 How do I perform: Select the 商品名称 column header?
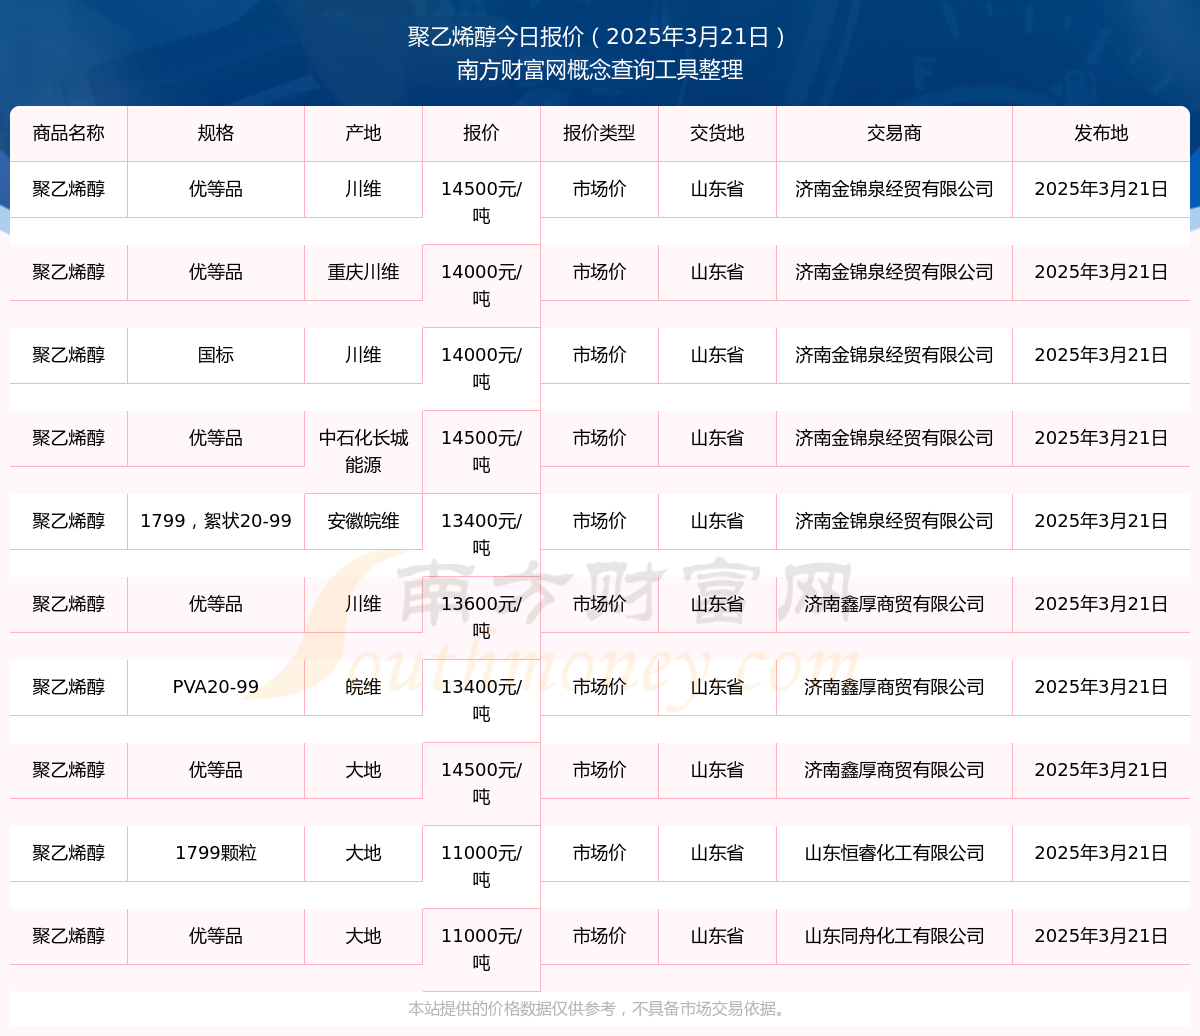[68, 133]
